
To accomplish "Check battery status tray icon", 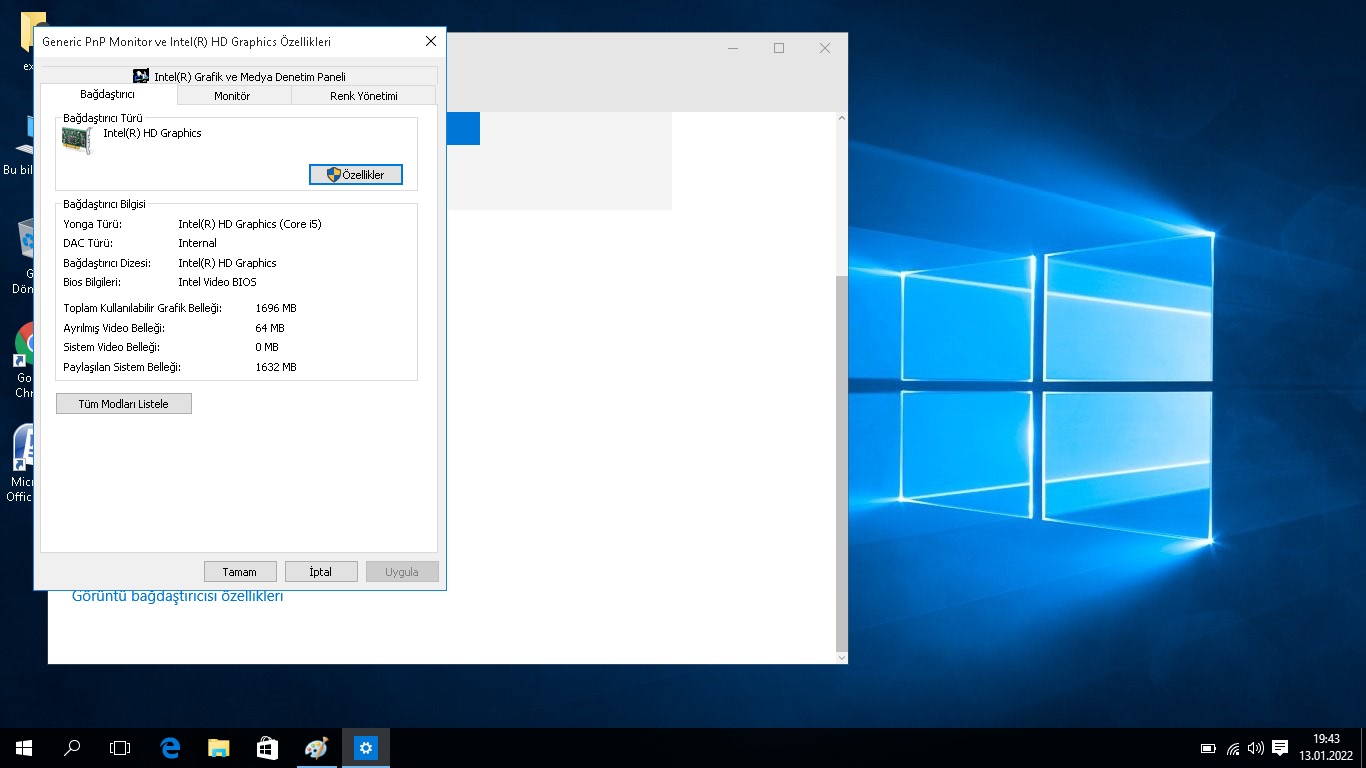I will click(1208, 748).
